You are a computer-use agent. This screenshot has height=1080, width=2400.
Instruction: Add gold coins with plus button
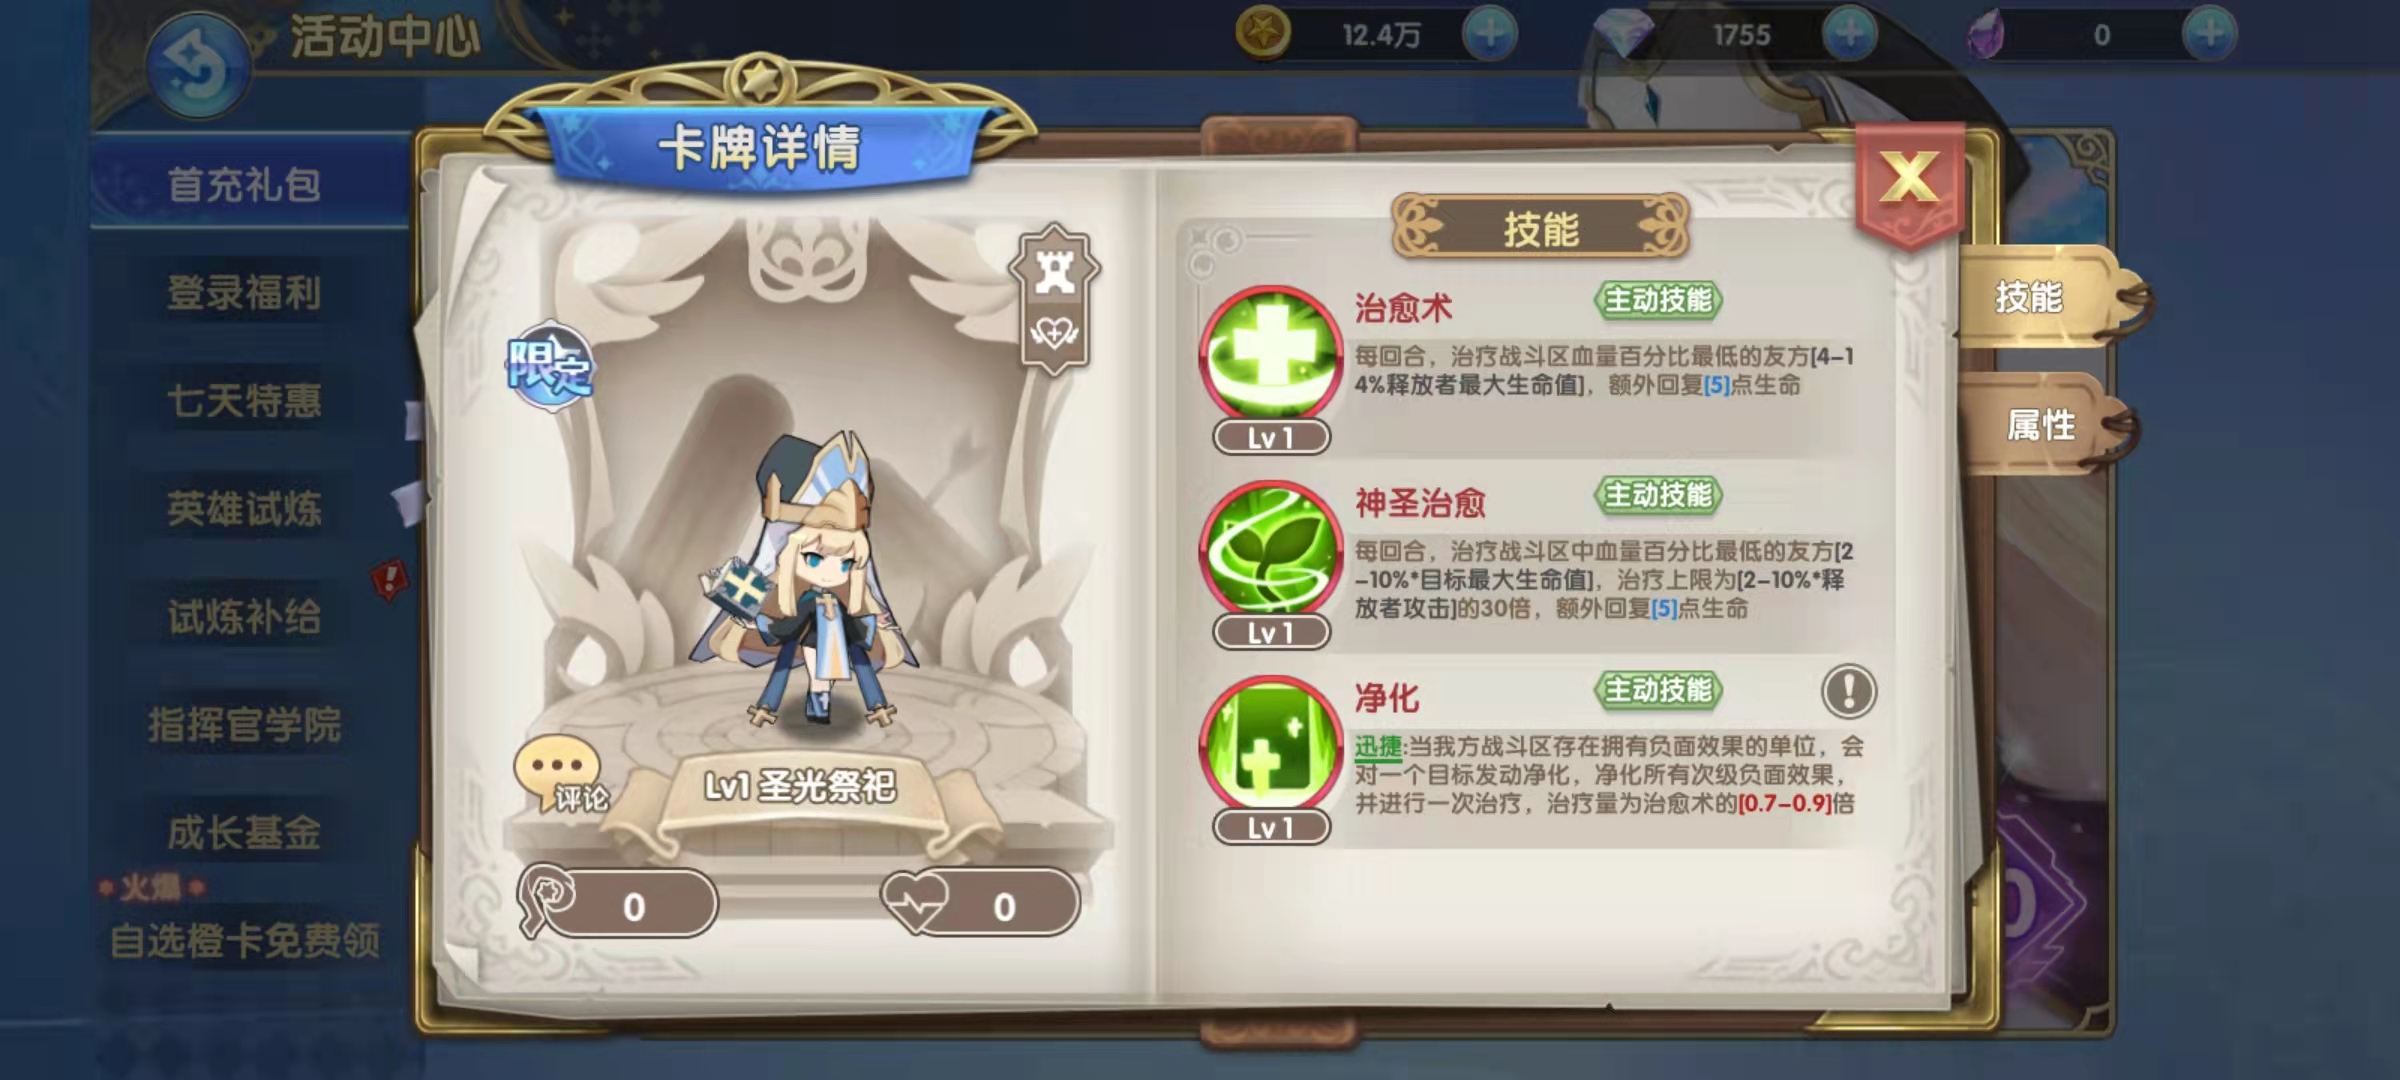click(1489, 34)
